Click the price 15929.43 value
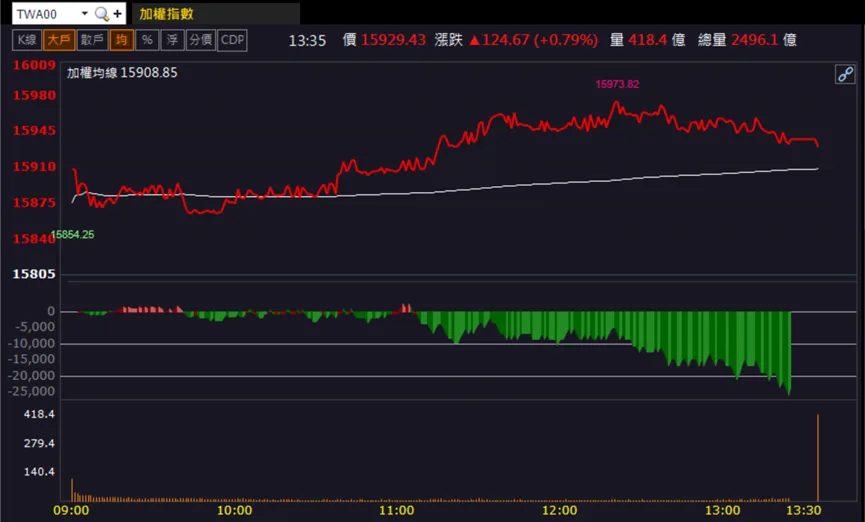 coord(393,40)
